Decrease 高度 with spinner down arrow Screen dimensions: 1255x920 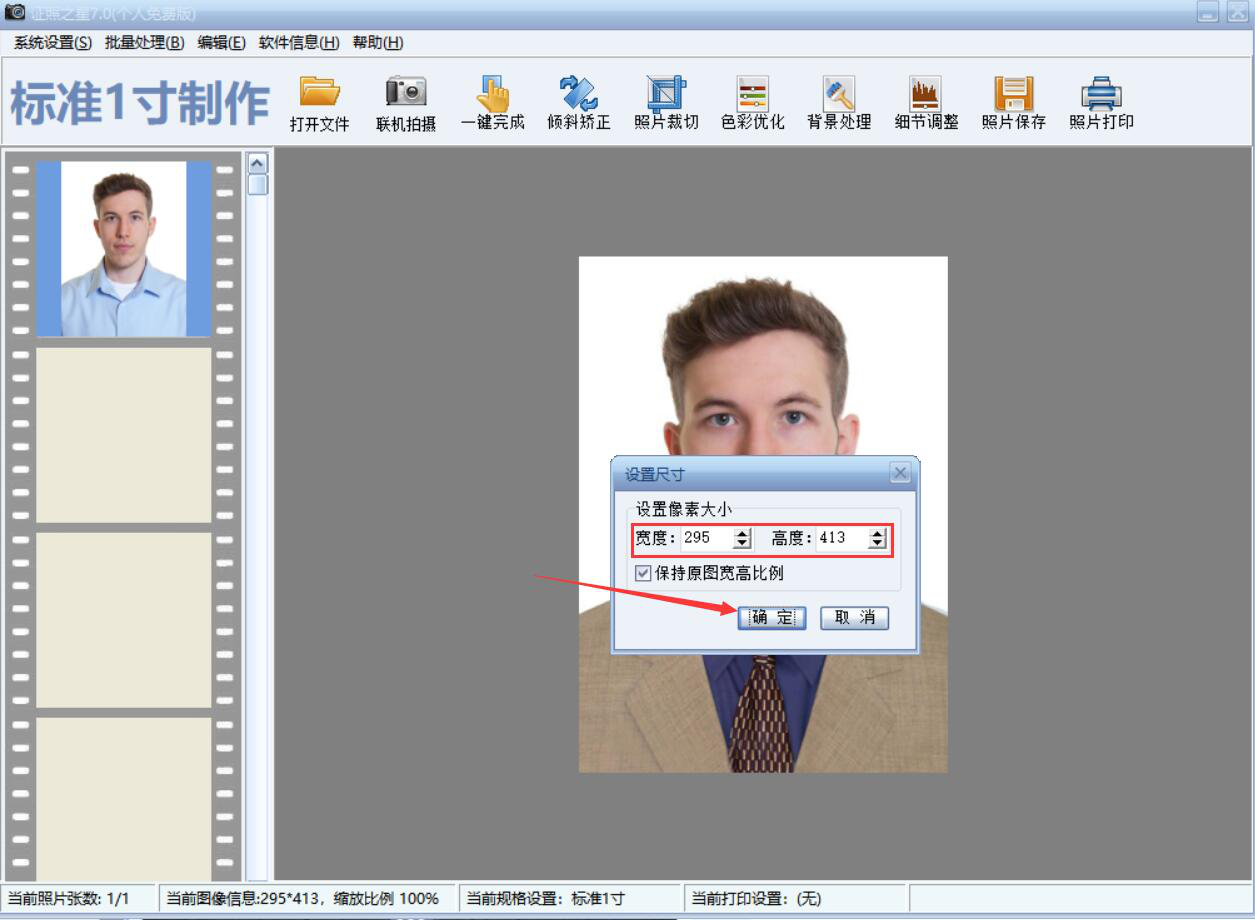(x=877, y=543)
